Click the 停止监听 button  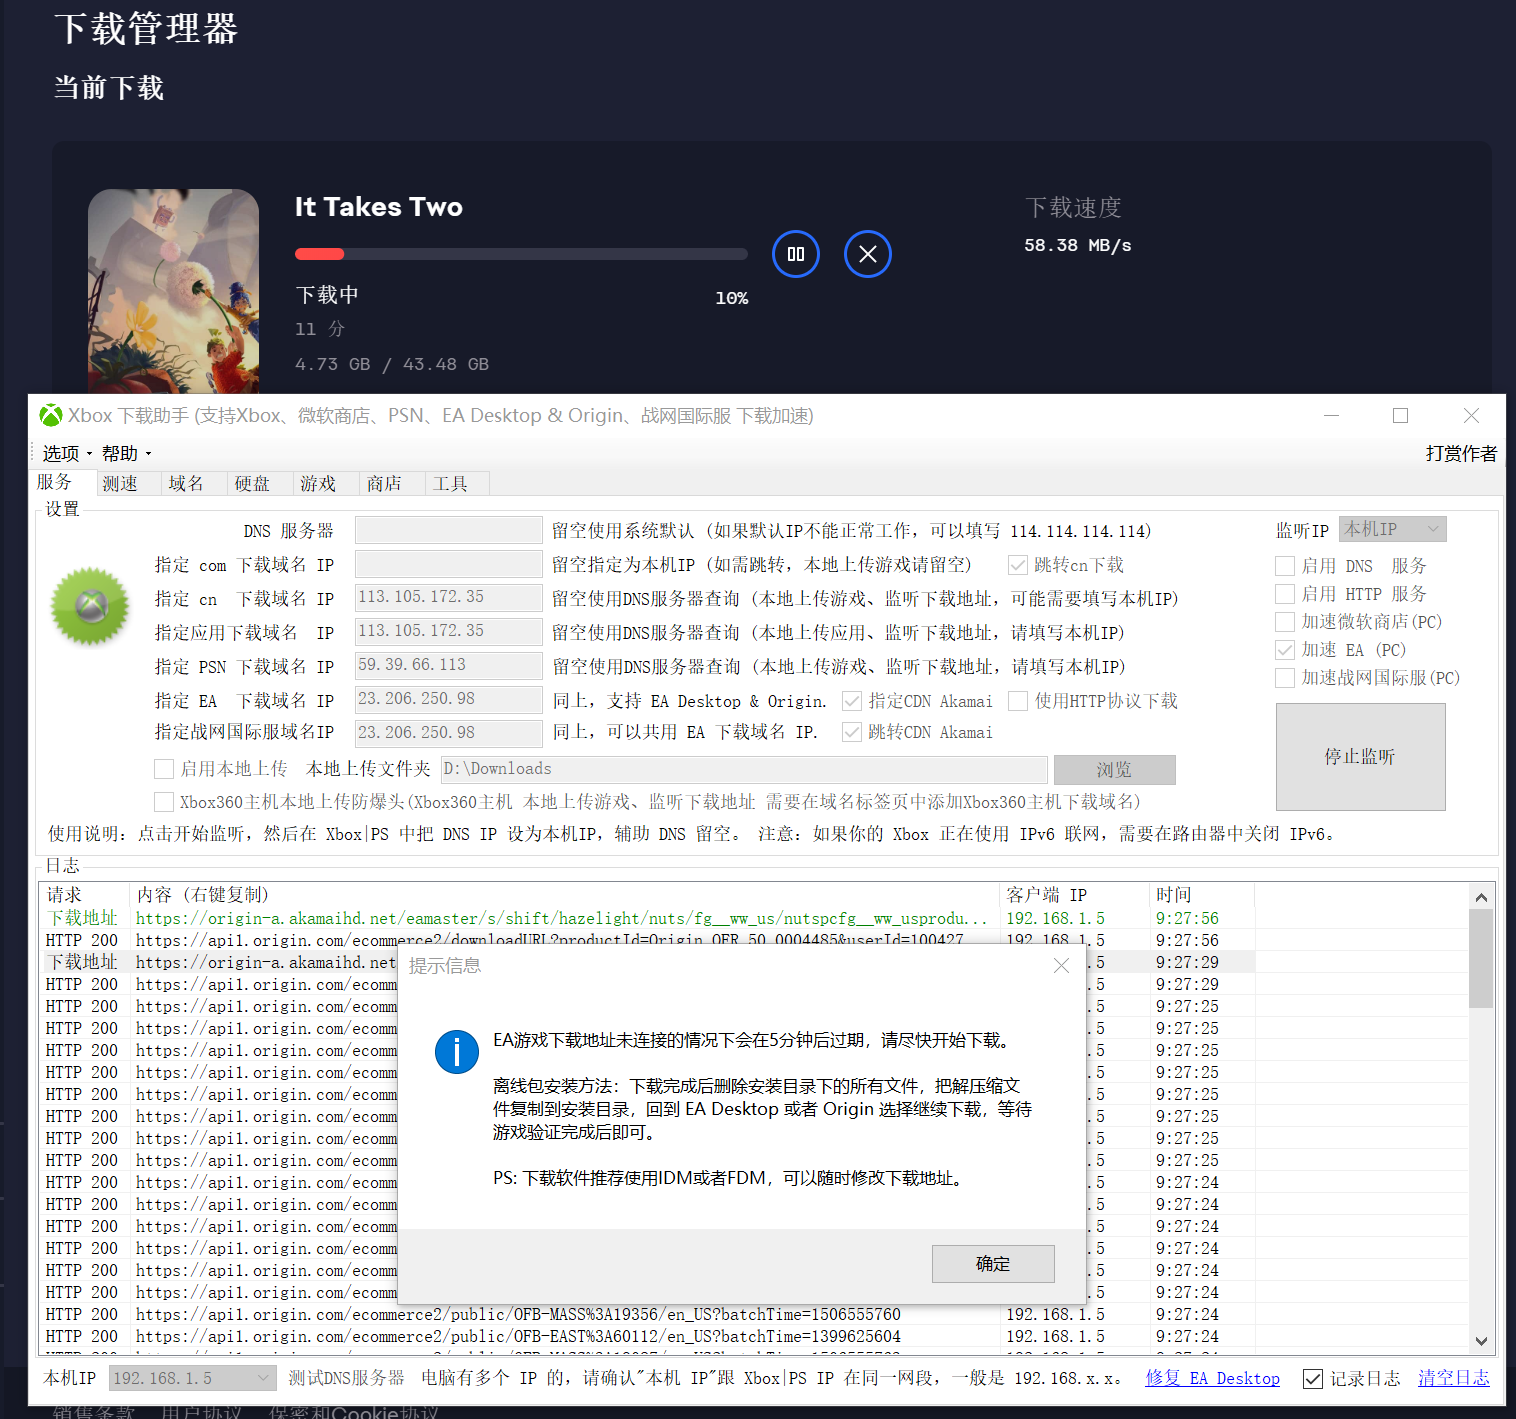tap(1360, 757)
